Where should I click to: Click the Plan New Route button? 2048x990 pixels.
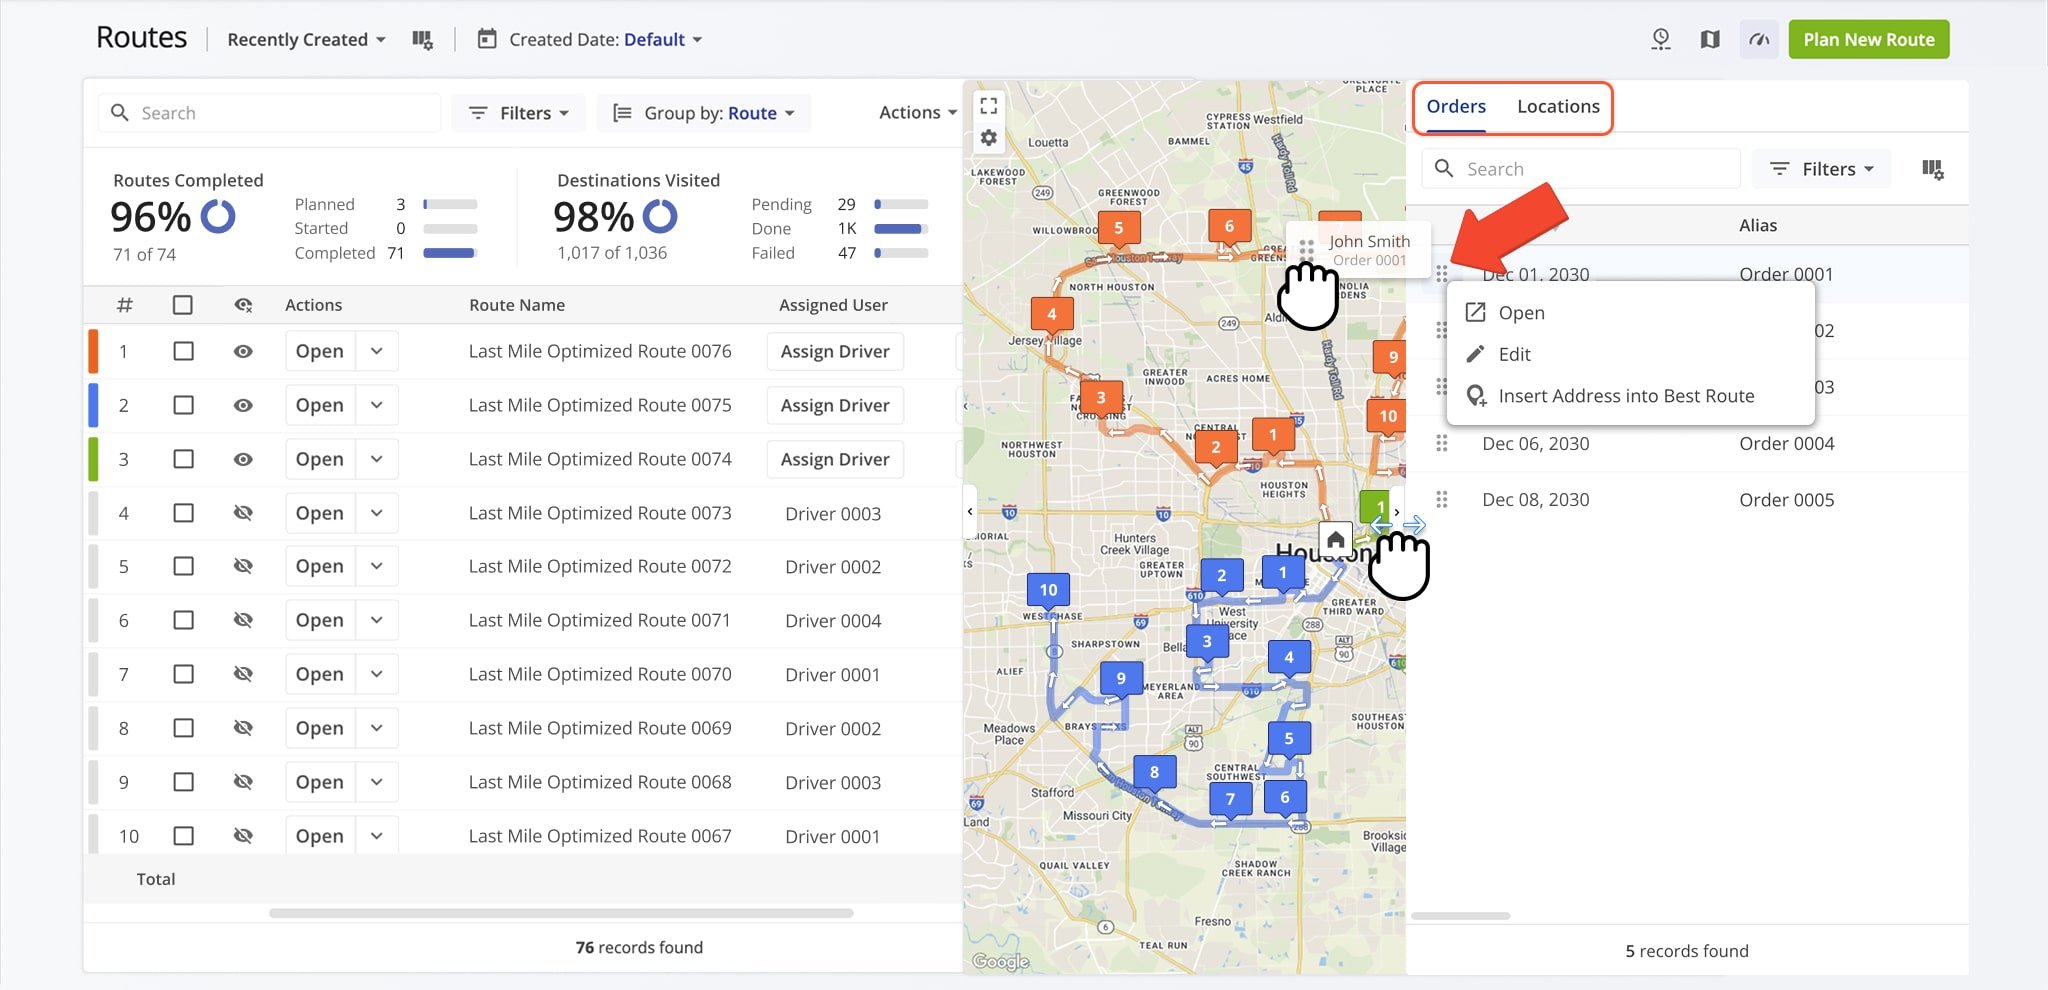[1868, 40]
